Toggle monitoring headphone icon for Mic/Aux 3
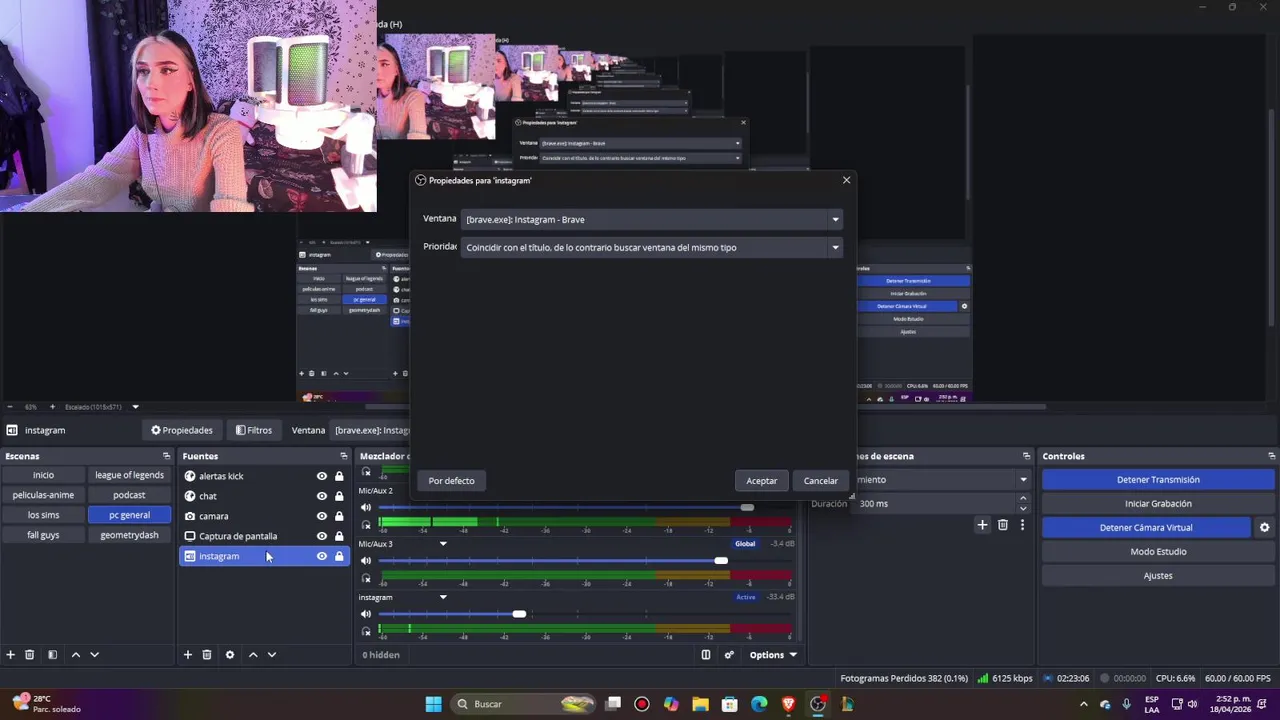The width and height of the screenshot is (1280, 720). coord(366,578)
